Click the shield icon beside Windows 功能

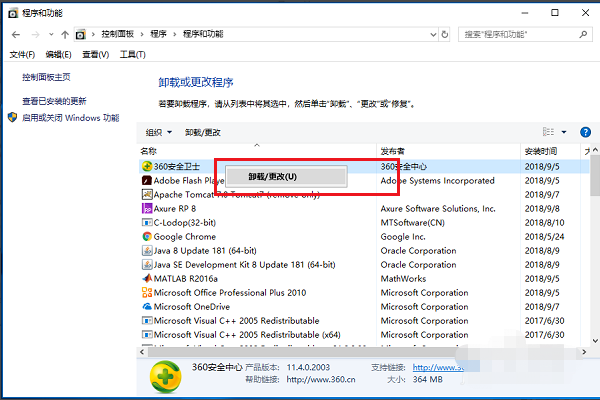[13, 117]
